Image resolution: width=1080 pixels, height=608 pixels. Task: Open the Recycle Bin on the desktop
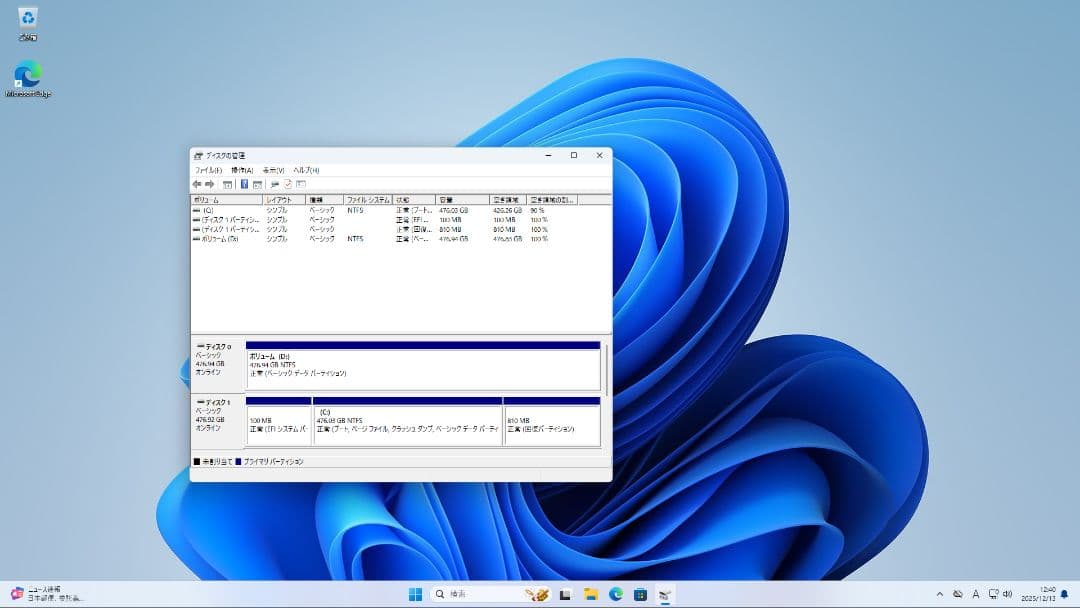(x=25, y=20)
